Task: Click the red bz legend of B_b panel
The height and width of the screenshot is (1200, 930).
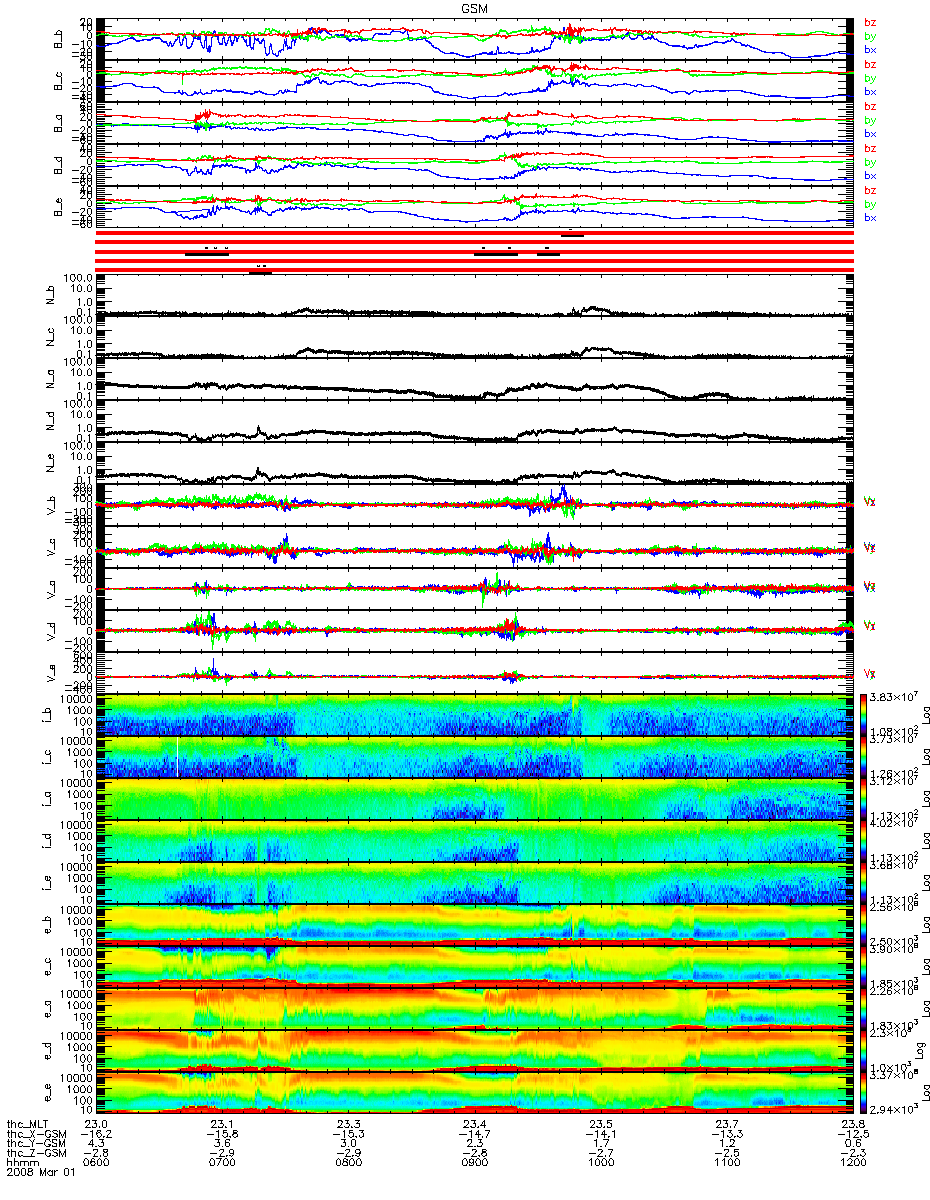Action: [870, 22]
